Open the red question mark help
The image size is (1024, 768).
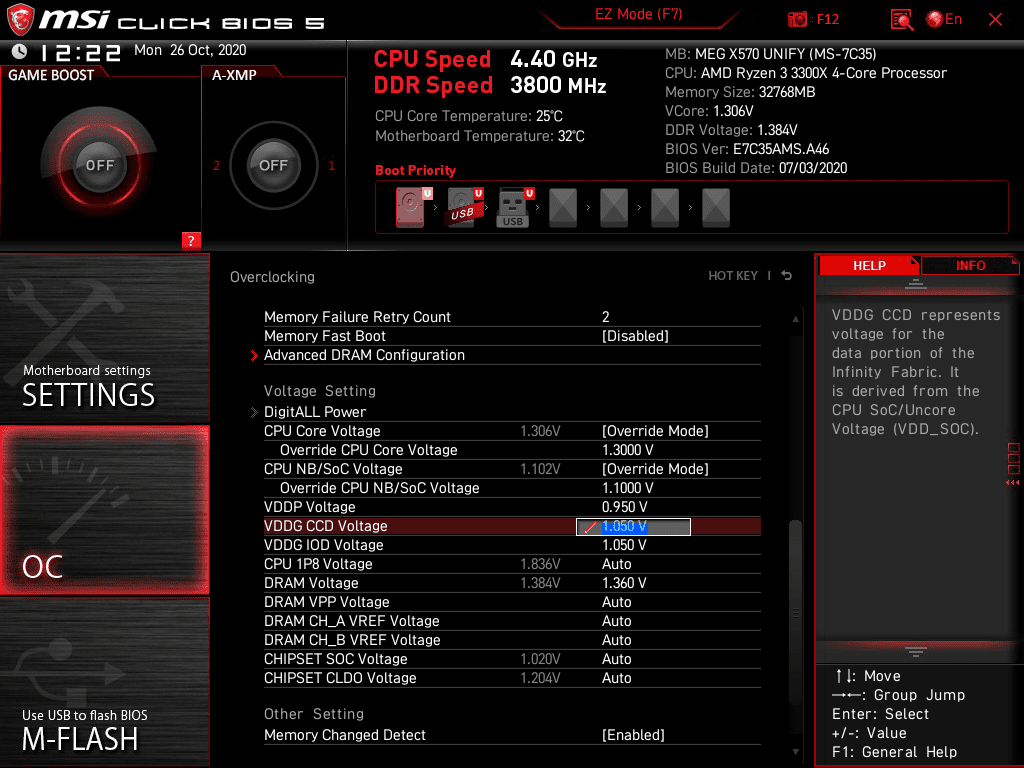(x=191, y=240)
